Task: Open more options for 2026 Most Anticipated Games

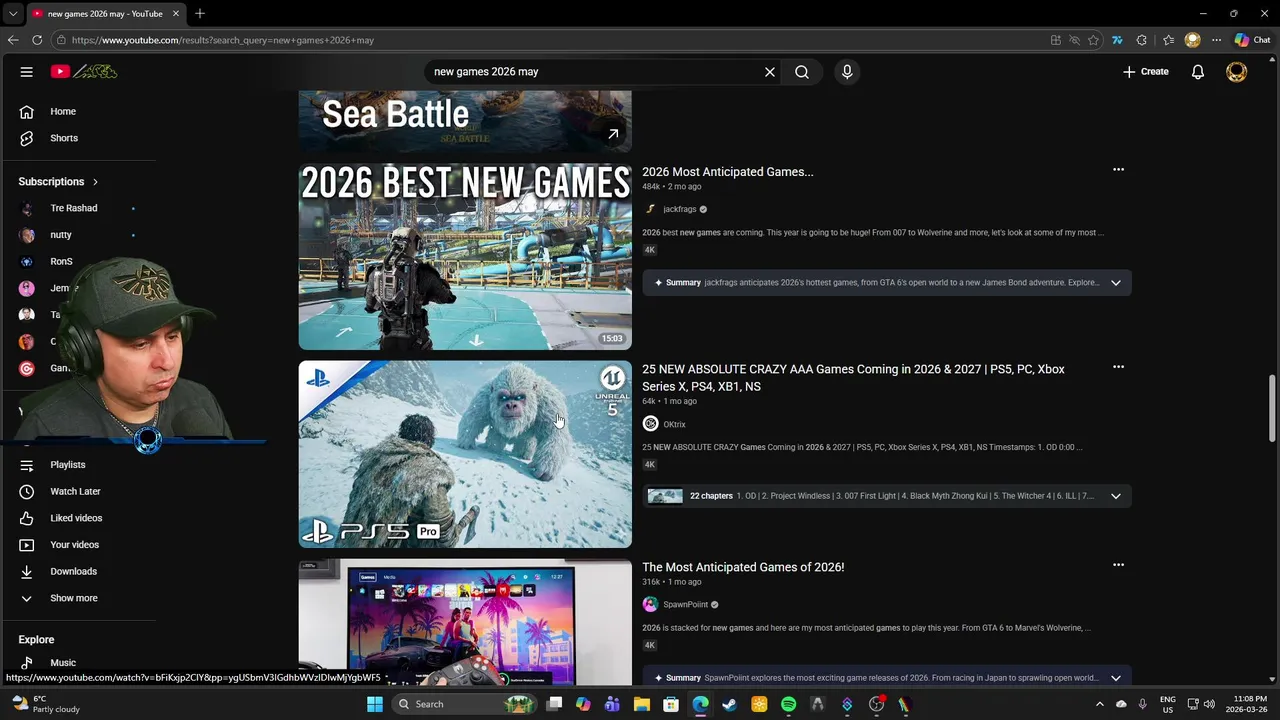Action: [x=1118, y=170]
